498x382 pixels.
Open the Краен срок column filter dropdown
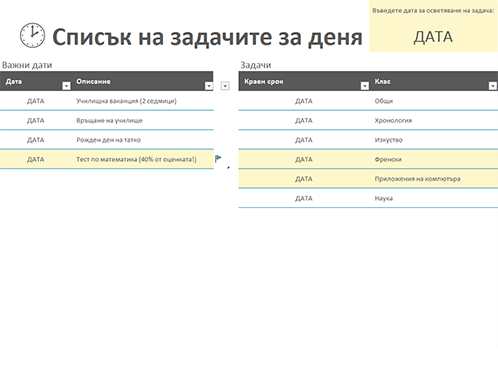coord(365,86)
